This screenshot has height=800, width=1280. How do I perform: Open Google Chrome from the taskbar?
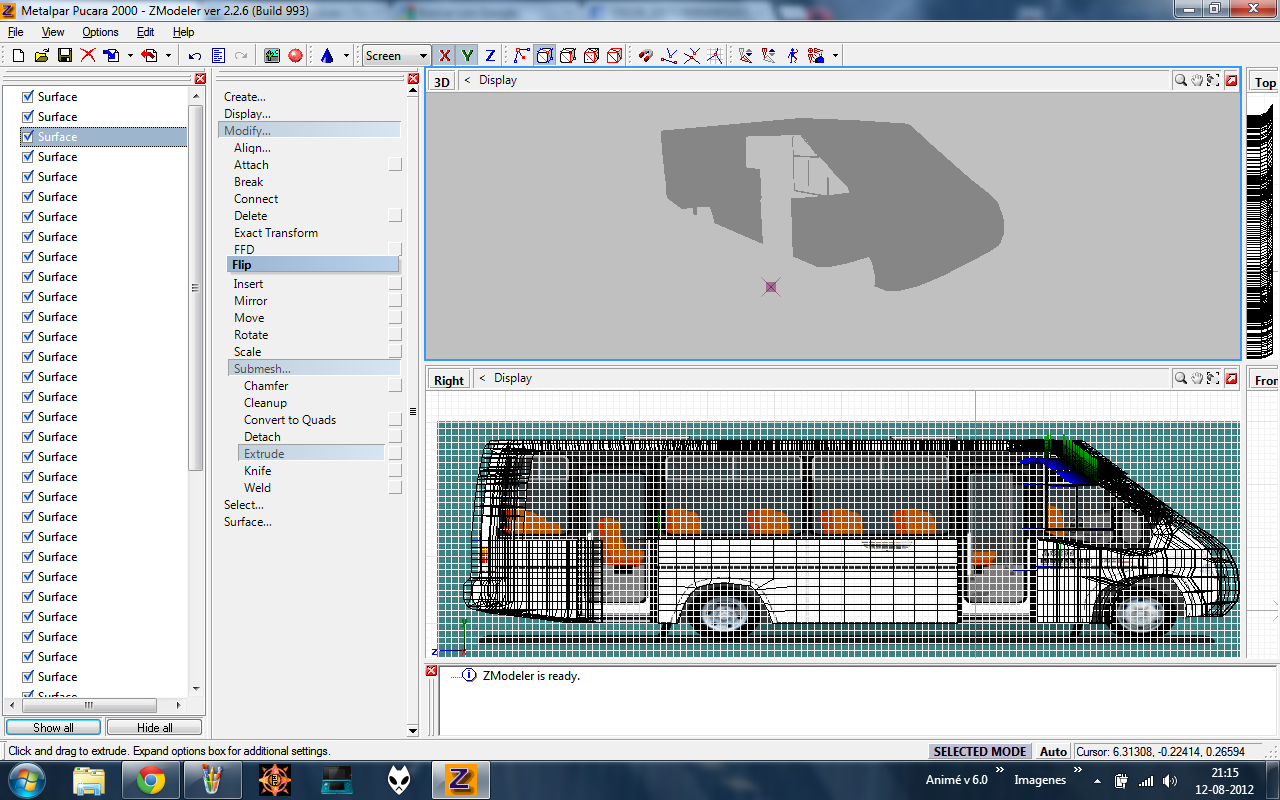151,780
